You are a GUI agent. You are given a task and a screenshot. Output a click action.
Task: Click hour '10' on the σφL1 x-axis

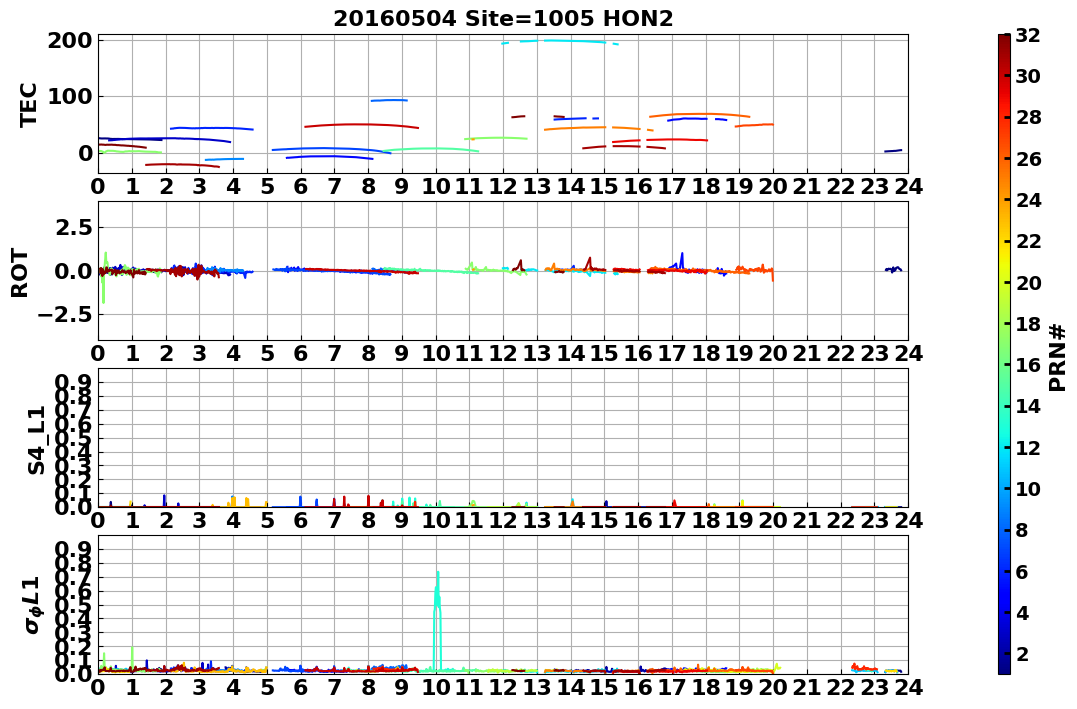coord(435,687)
